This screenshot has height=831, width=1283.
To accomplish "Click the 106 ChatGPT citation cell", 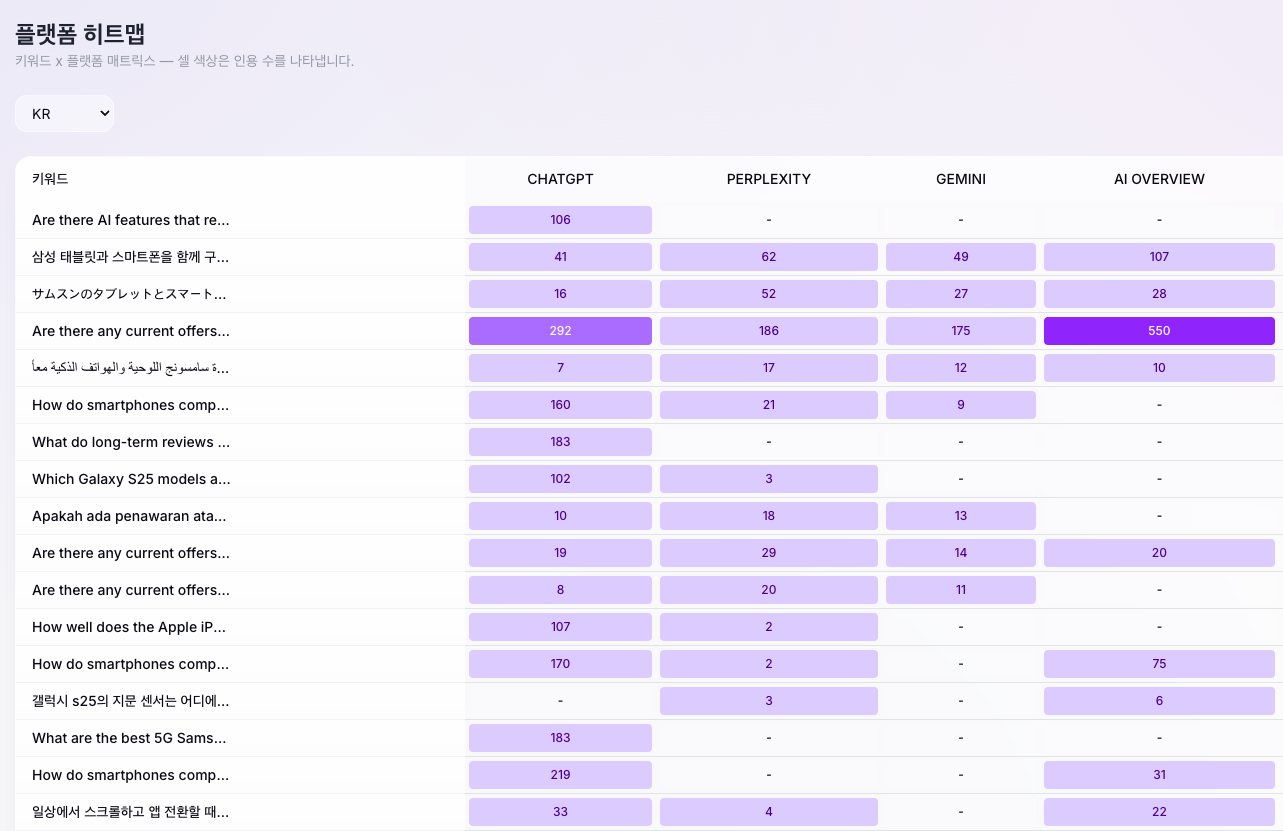I will pos(560,220).
